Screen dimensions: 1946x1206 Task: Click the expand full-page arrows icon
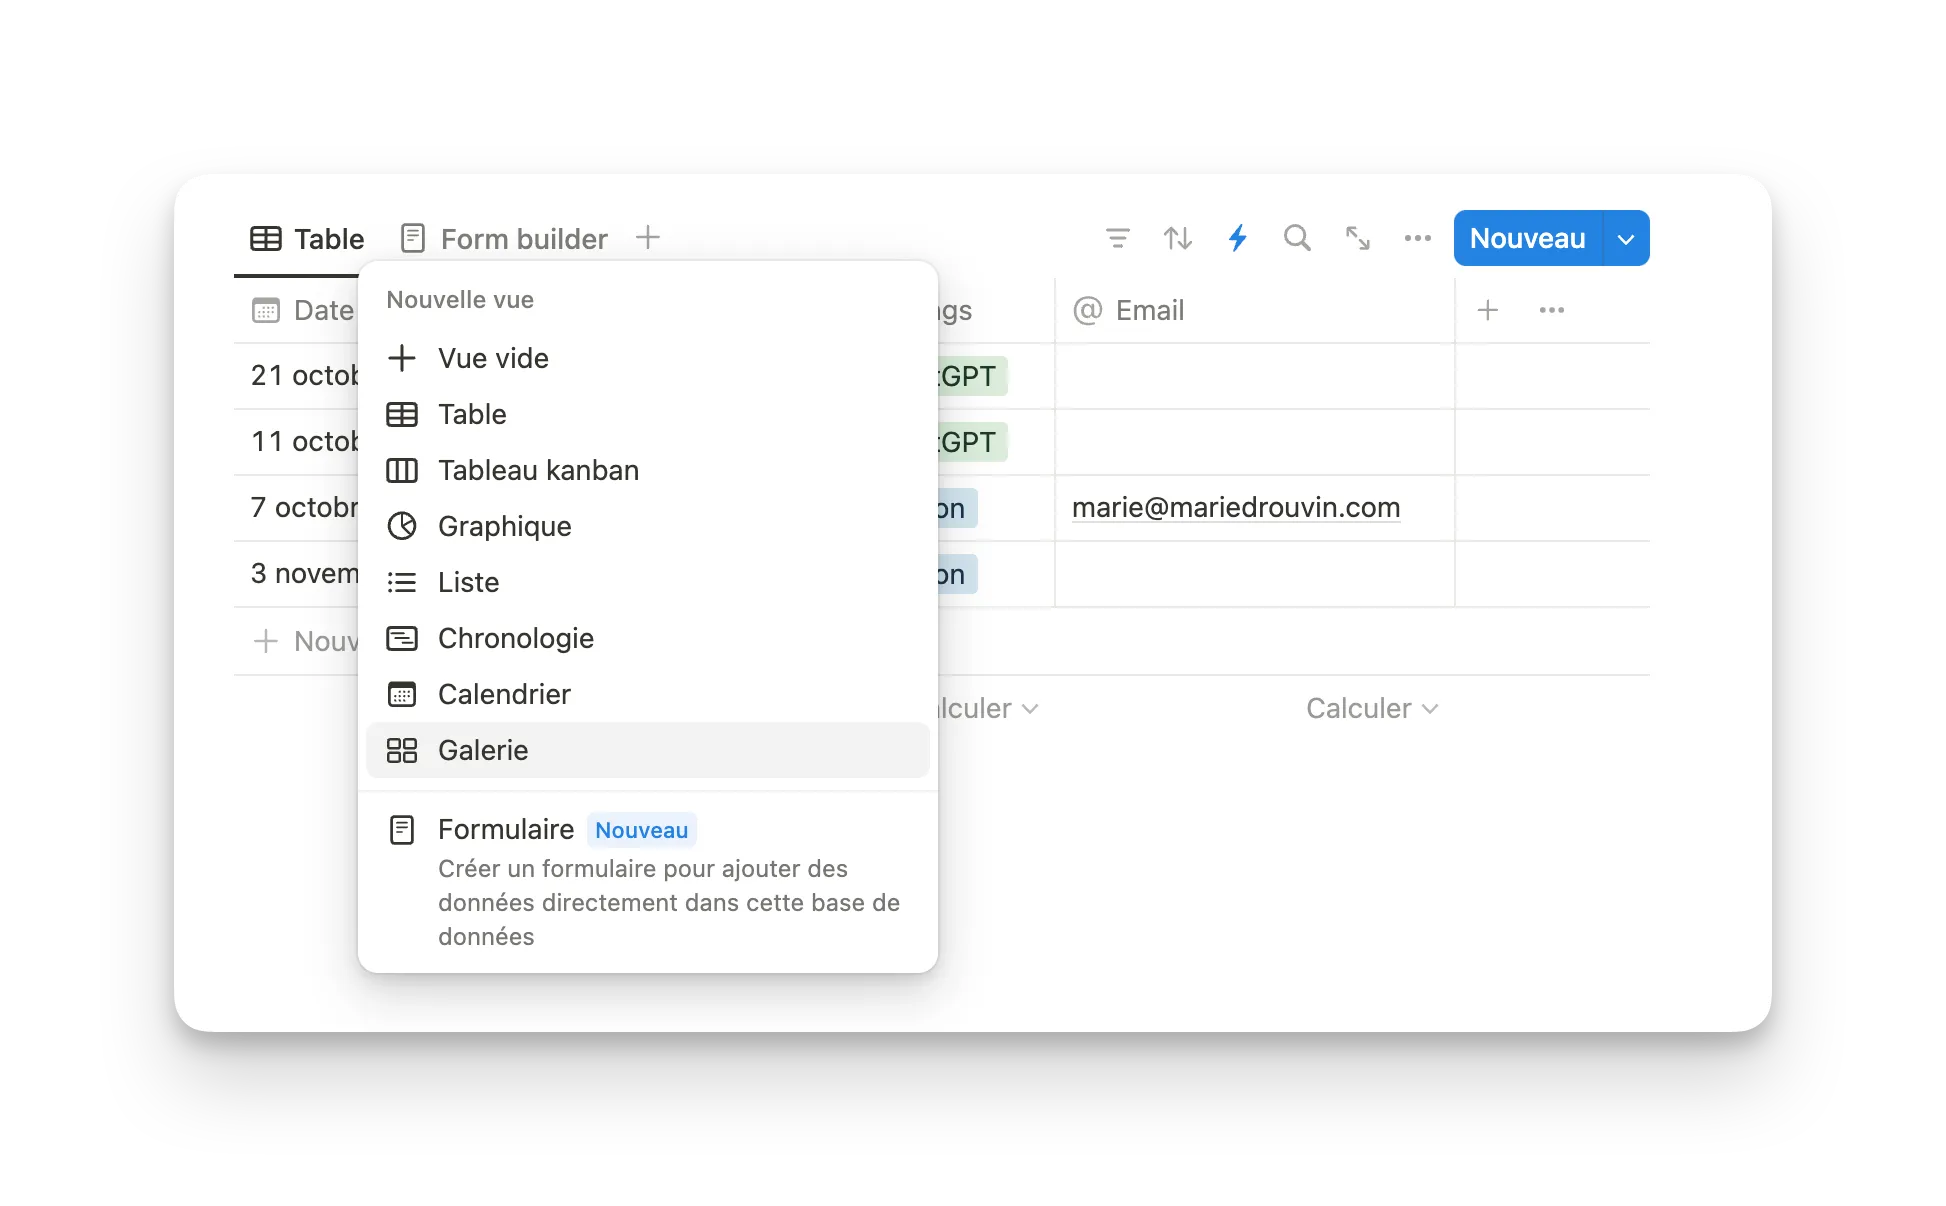[1357, 238]
